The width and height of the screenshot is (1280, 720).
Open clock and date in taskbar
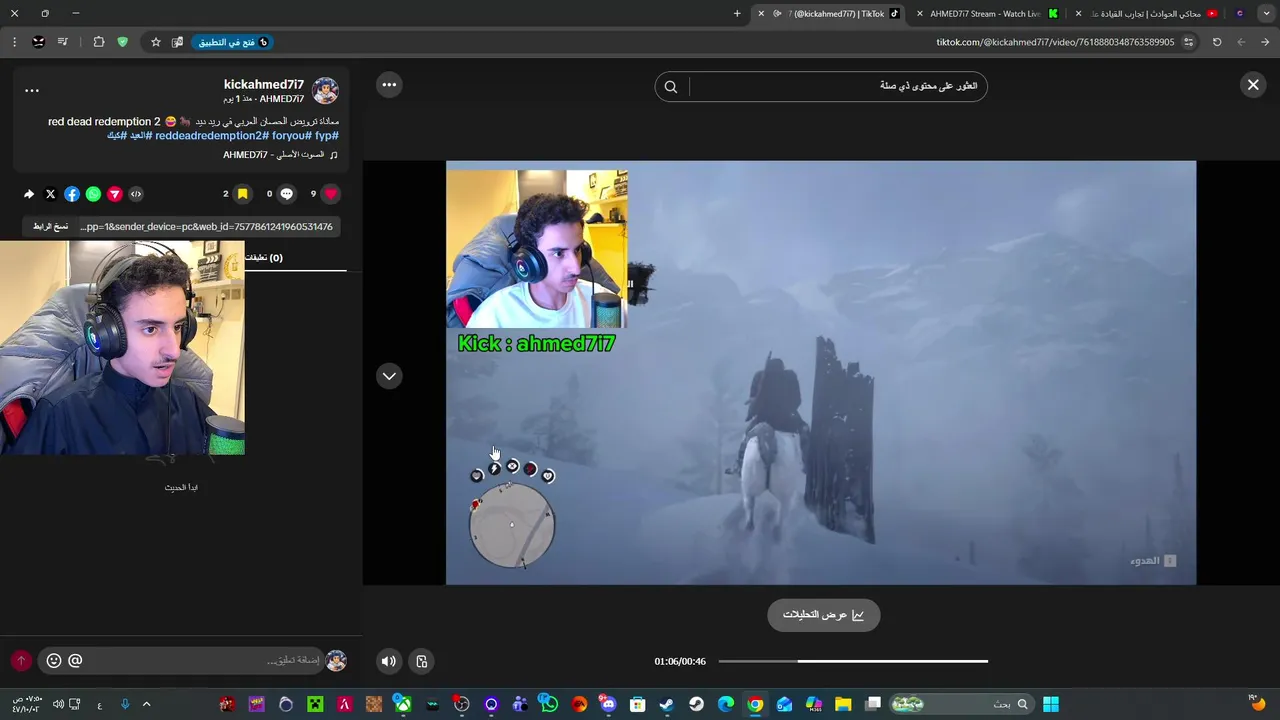tap(27, 704)
